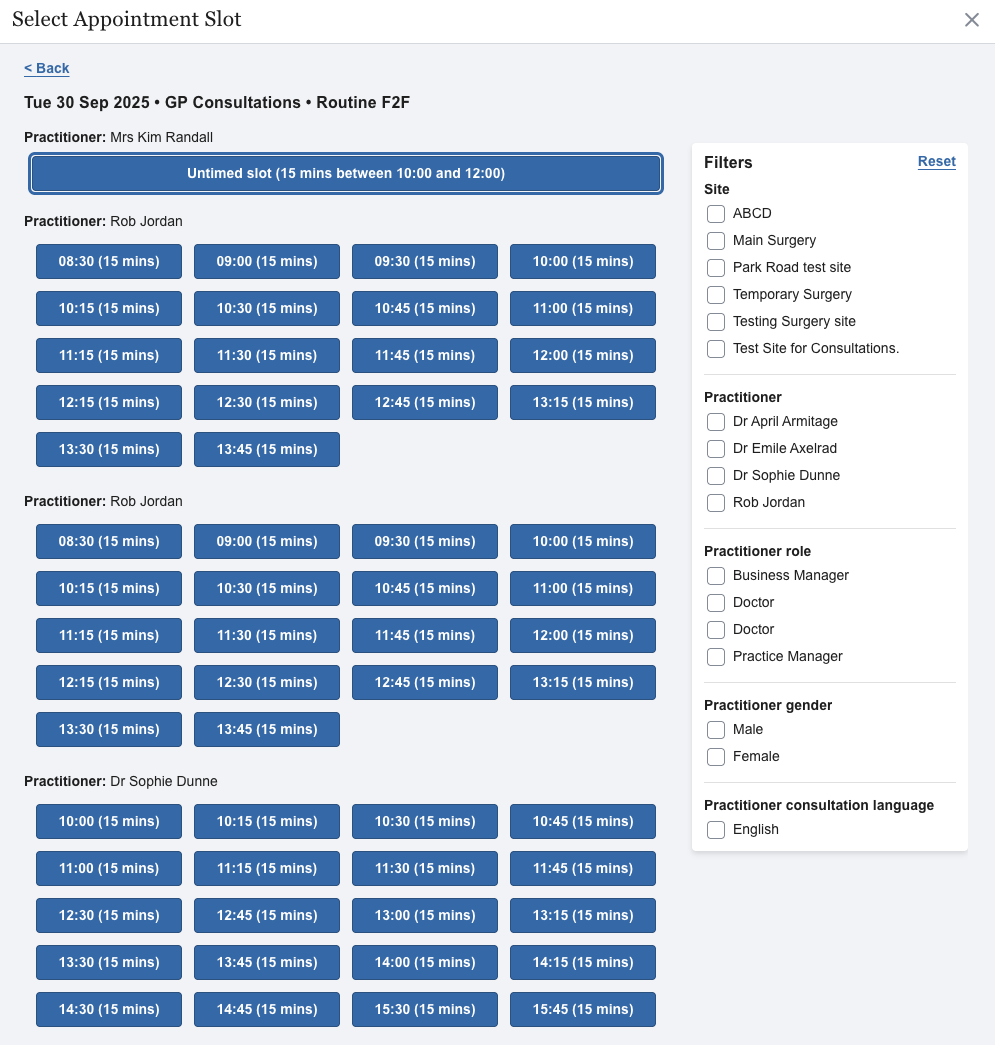Check the Park Road test site filter

[716, 268]
